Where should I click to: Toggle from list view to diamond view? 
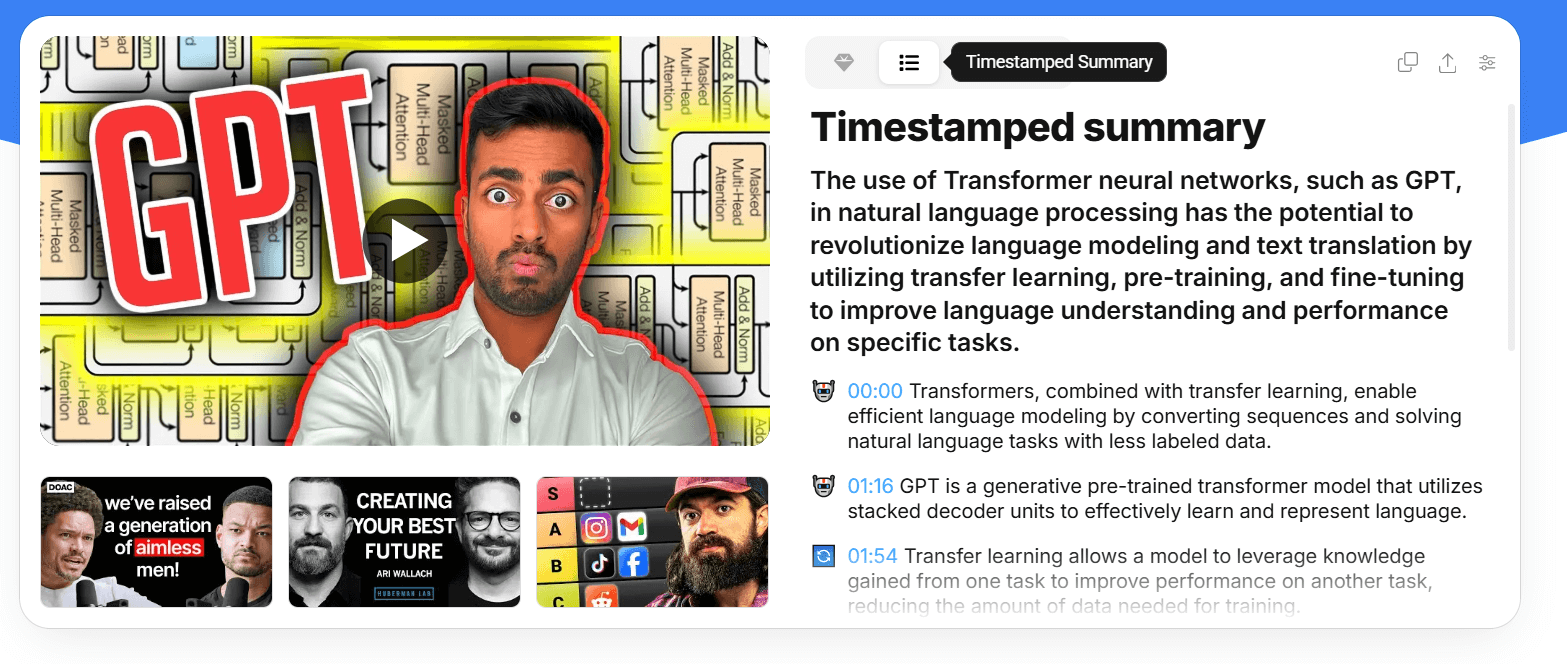[843, 62]
